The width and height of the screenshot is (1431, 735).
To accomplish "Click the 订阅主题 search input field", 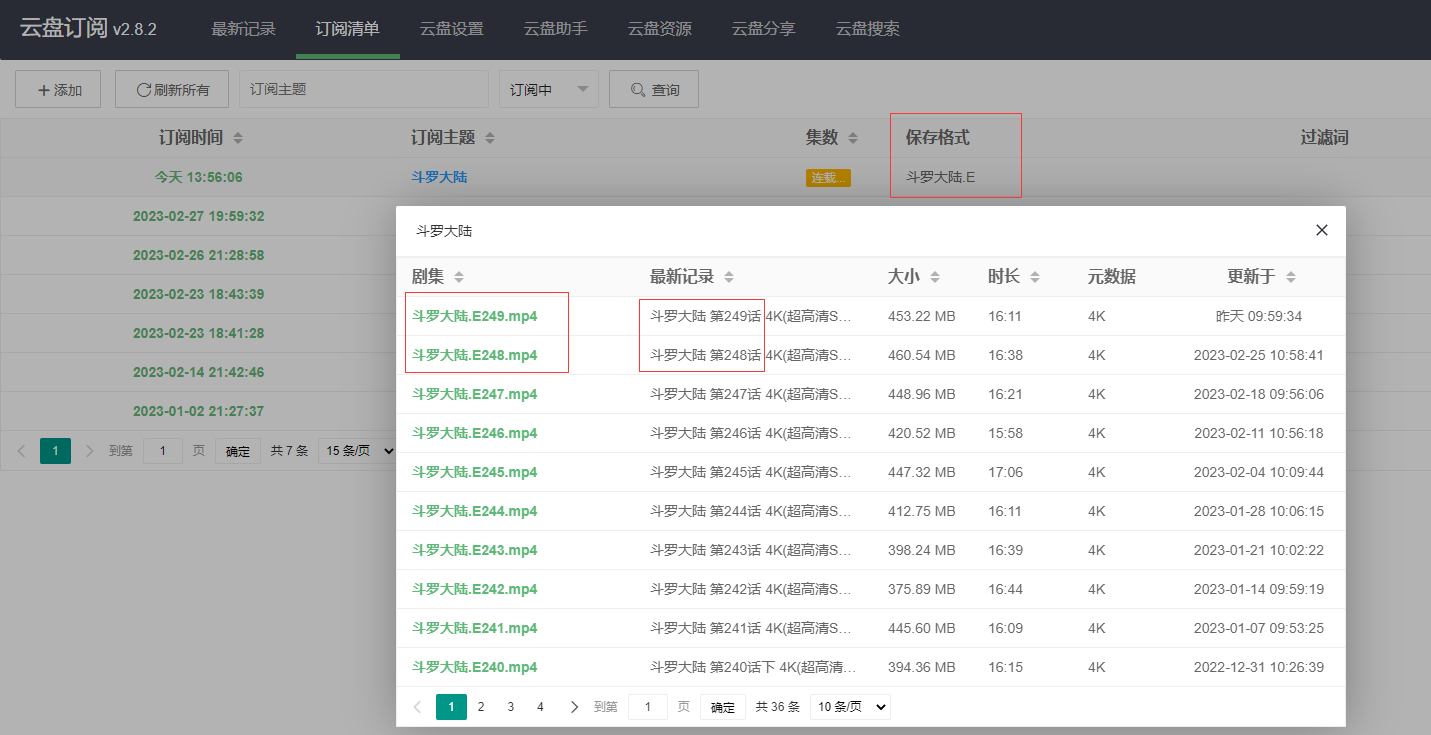I will tap(363, 88).
